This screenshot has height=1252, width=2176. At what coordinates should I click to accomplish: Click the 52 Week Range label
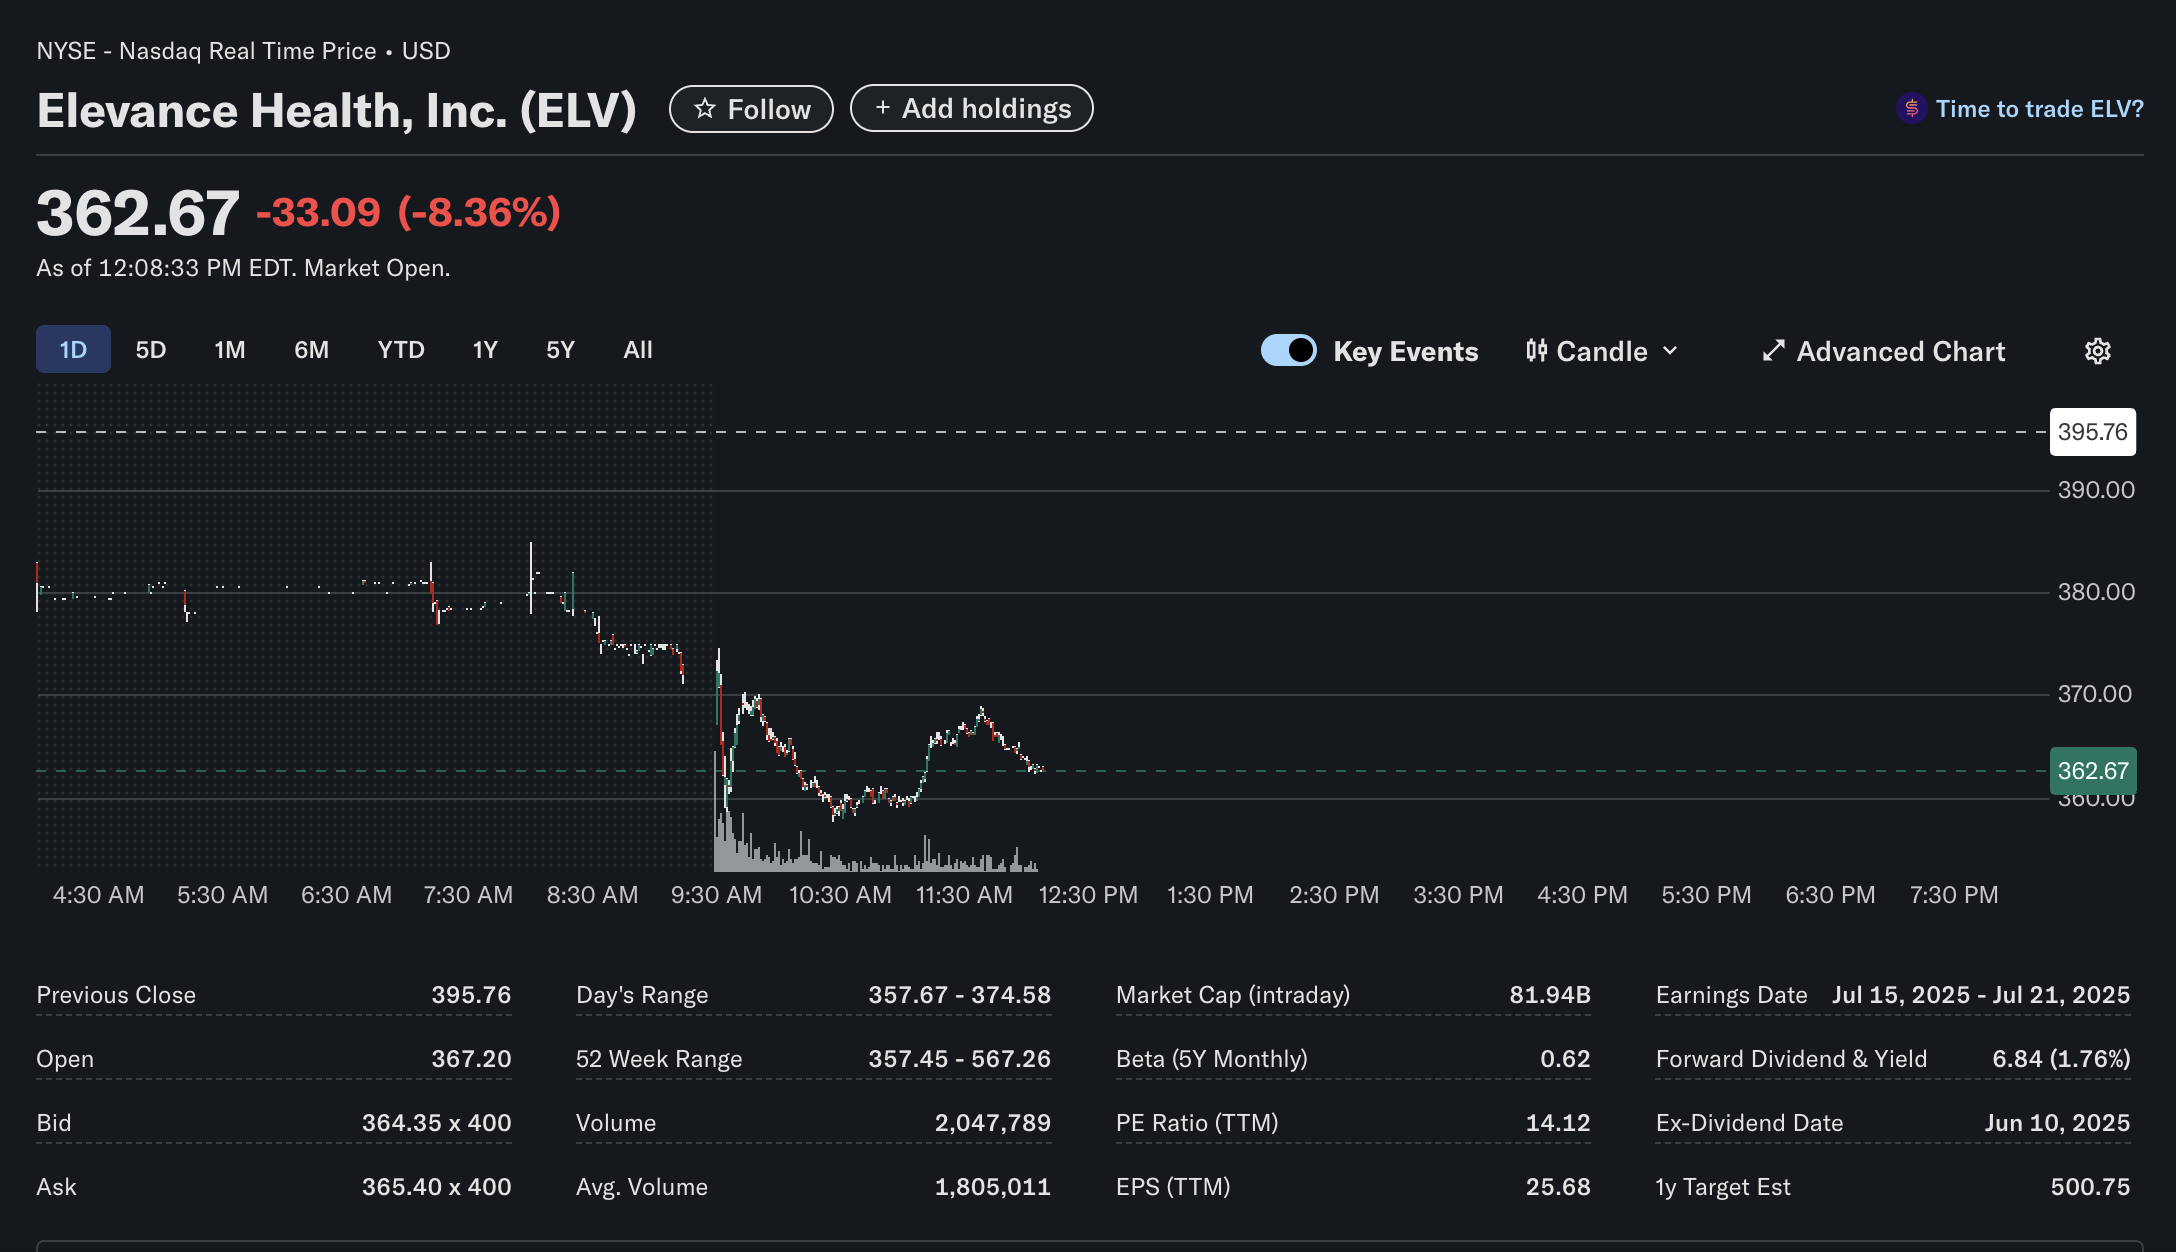659,1059
